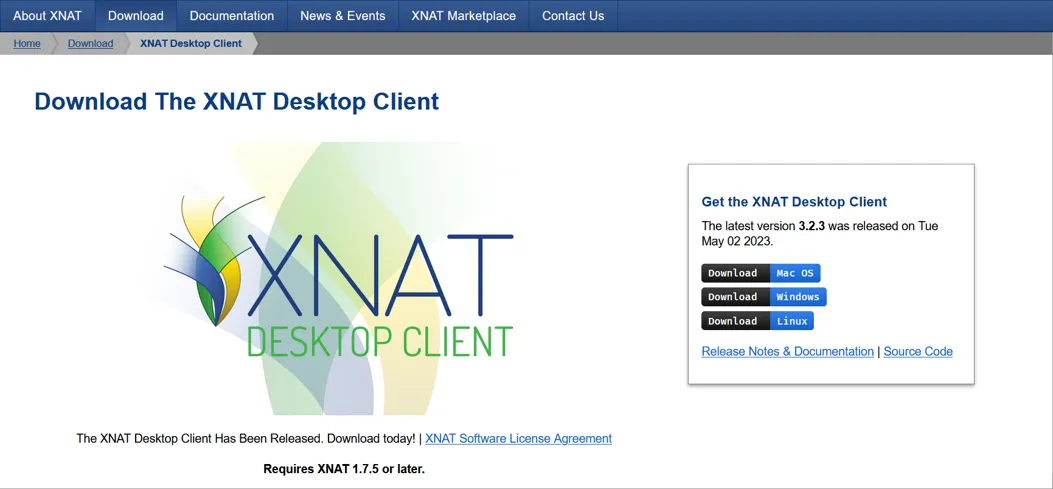Open the About XNAT menu

tap(47, 15)
